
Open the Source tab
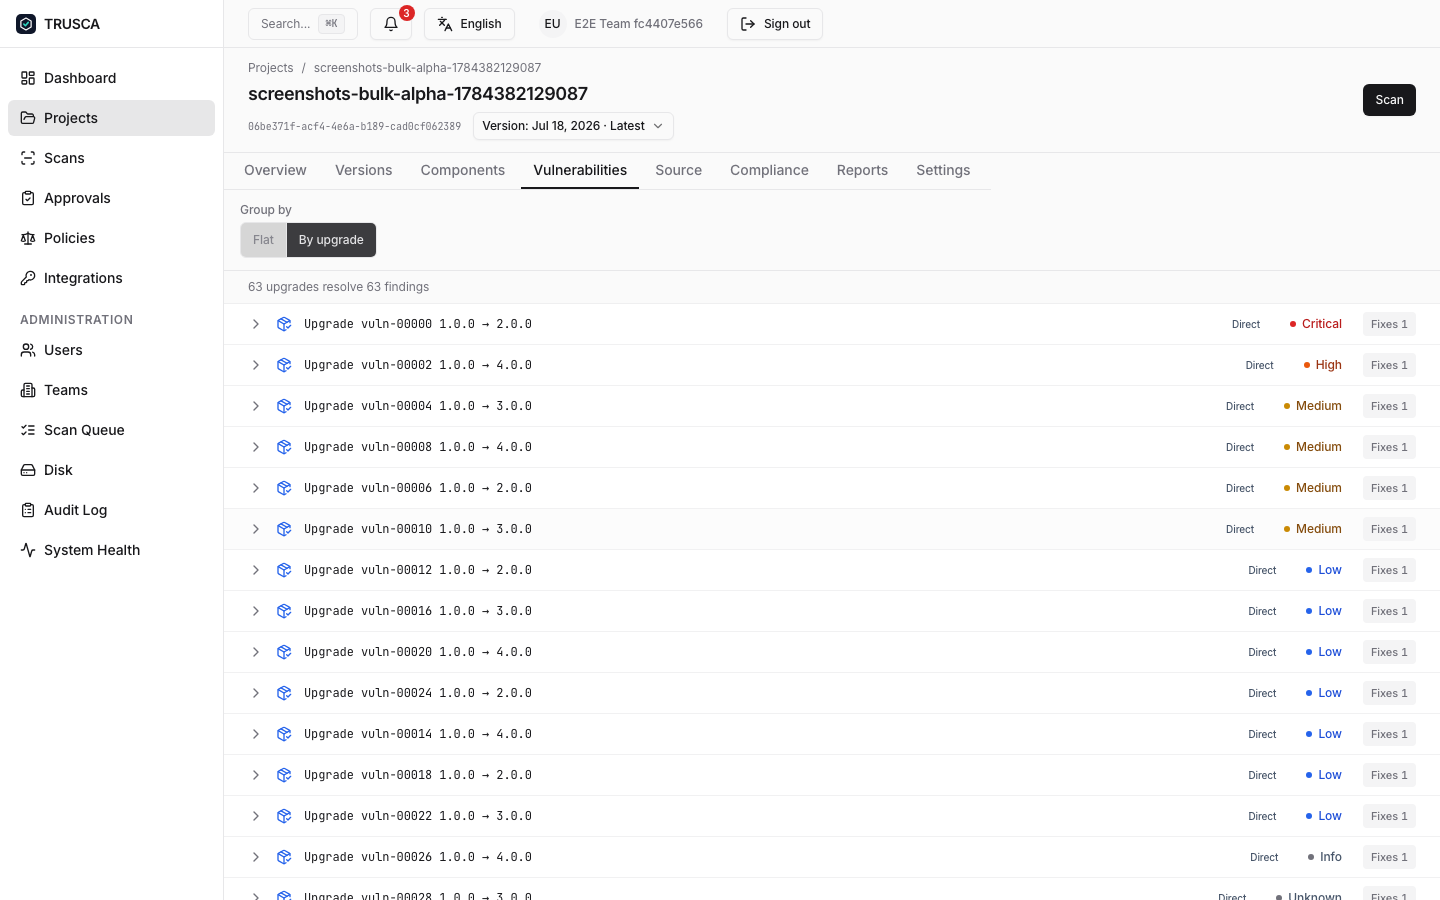point(678,170)
